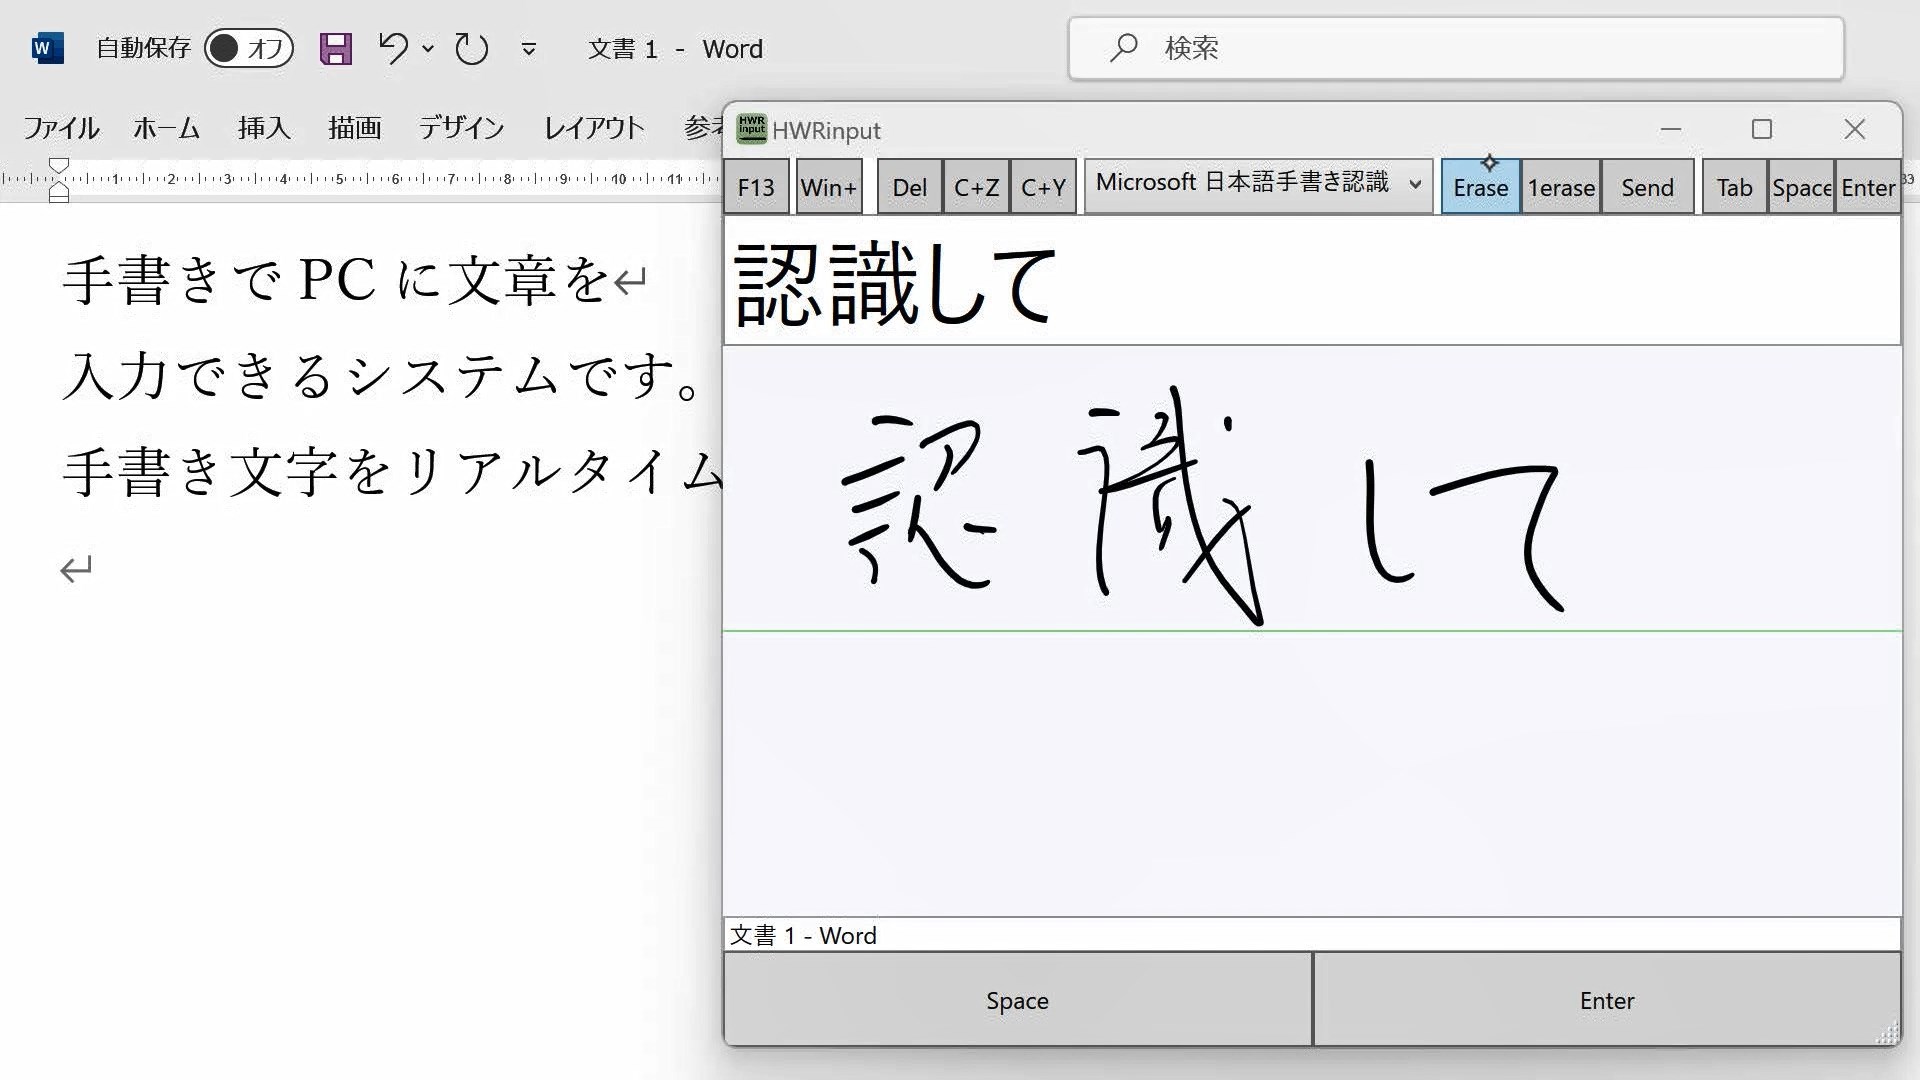
Task: Switch to the 描画 ribbon tab
Action: (x=354, y=128)
